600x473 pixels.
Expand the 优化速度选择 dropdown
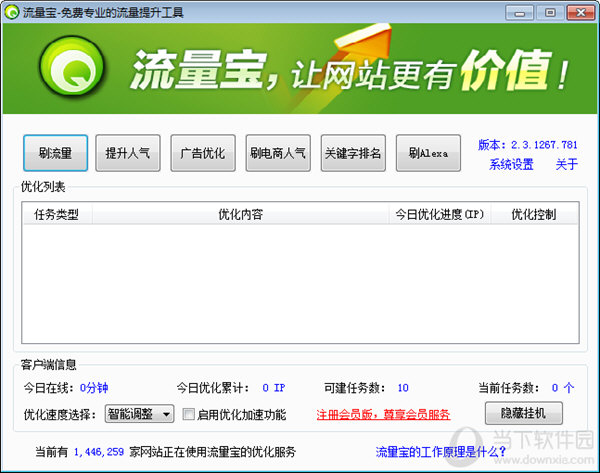tap(139, 414)
